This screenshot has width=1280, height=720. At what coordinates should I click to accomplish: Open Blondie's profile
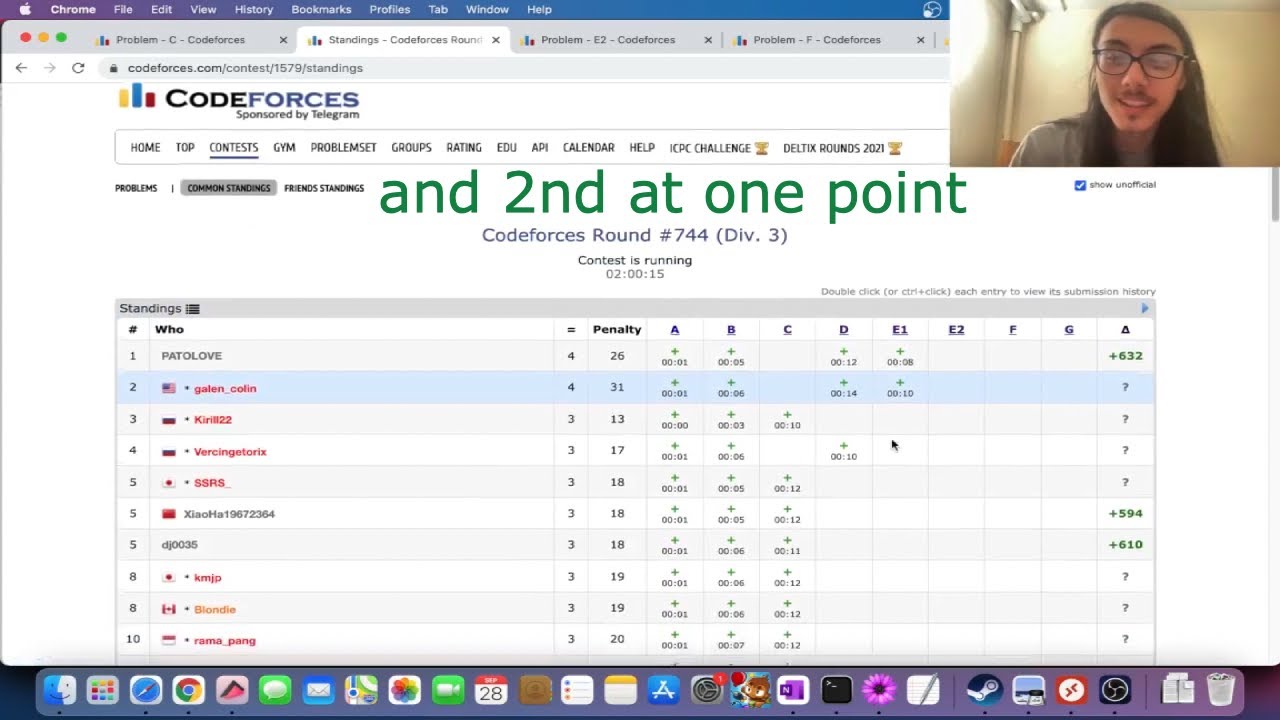tap(215, 609)
